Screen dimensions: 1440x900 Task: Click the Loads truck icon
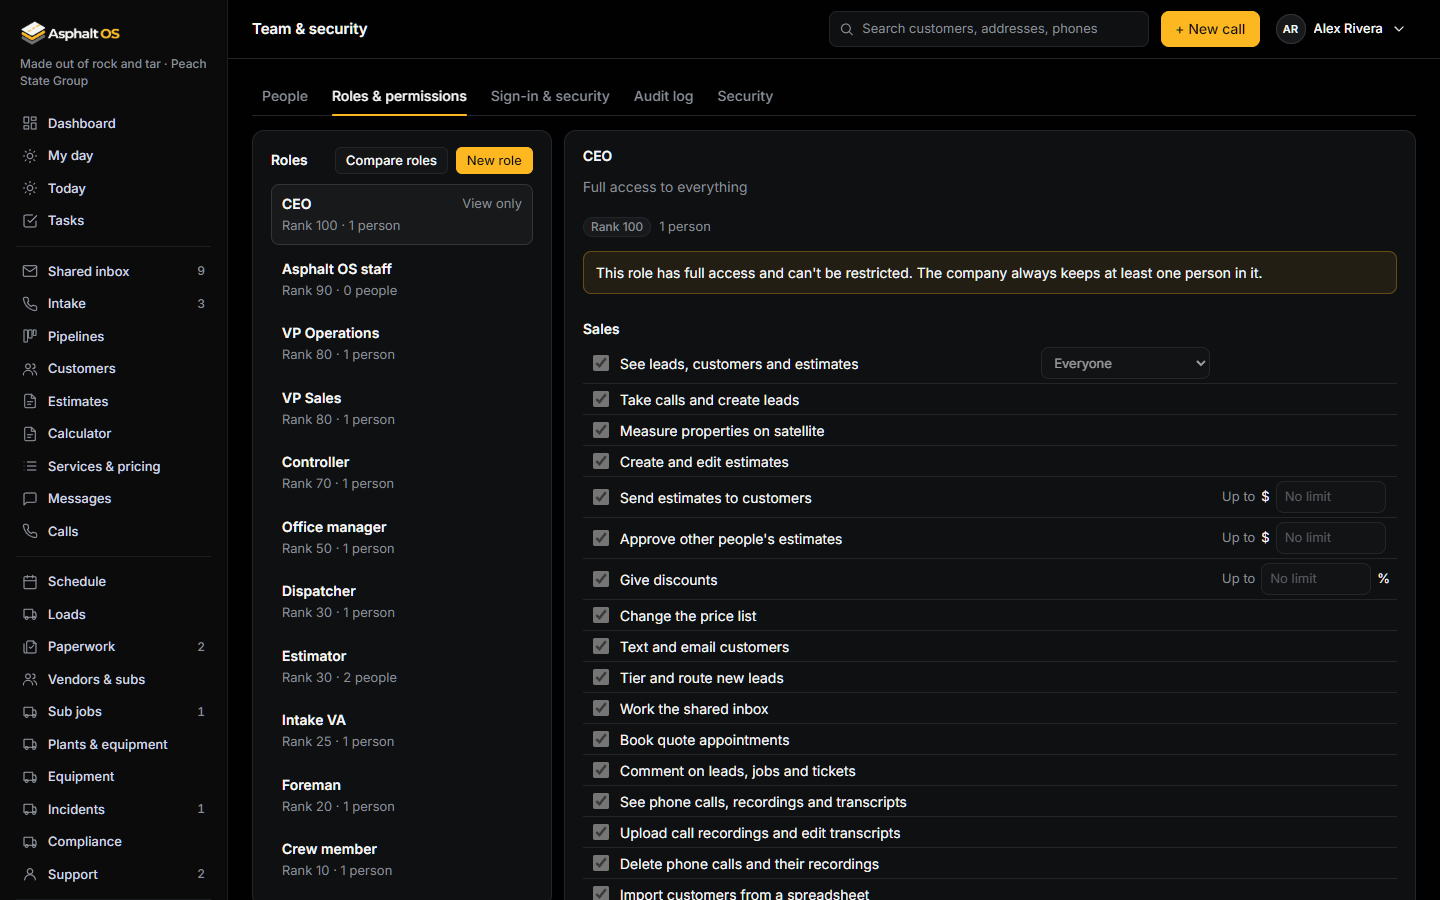tap(30, 614)
